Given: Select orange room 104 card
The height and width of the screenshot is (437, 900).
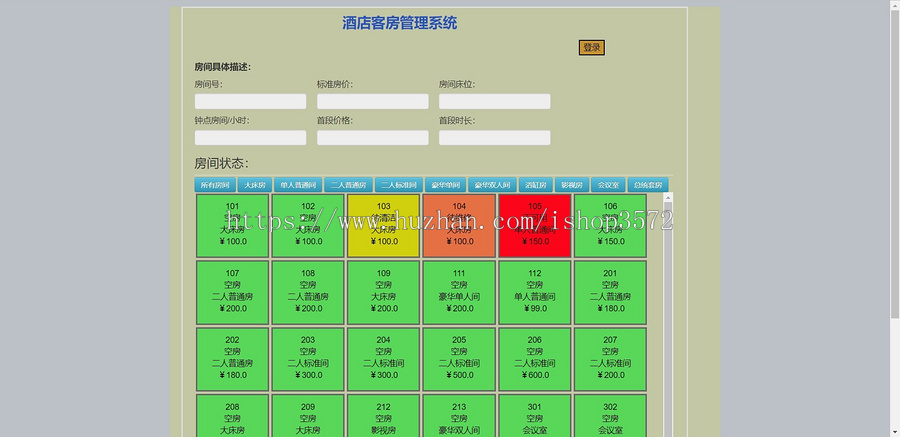Looking at the screenshot, I should click(x=459, y=226).
